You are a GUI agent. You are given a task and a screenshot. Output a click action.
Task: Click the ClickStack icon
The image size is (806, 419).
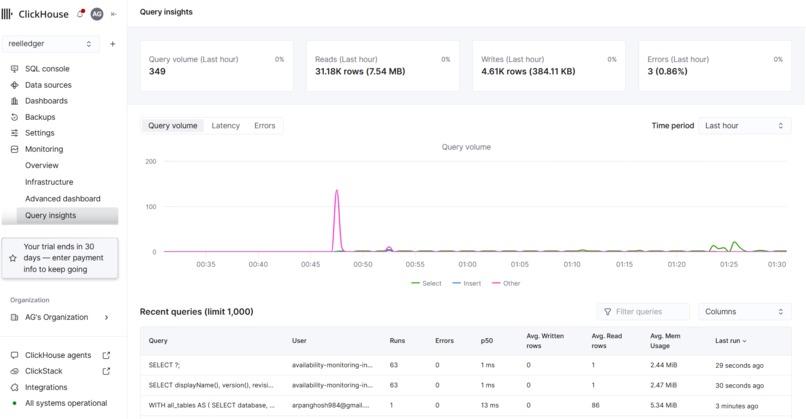tap(14, 371)
